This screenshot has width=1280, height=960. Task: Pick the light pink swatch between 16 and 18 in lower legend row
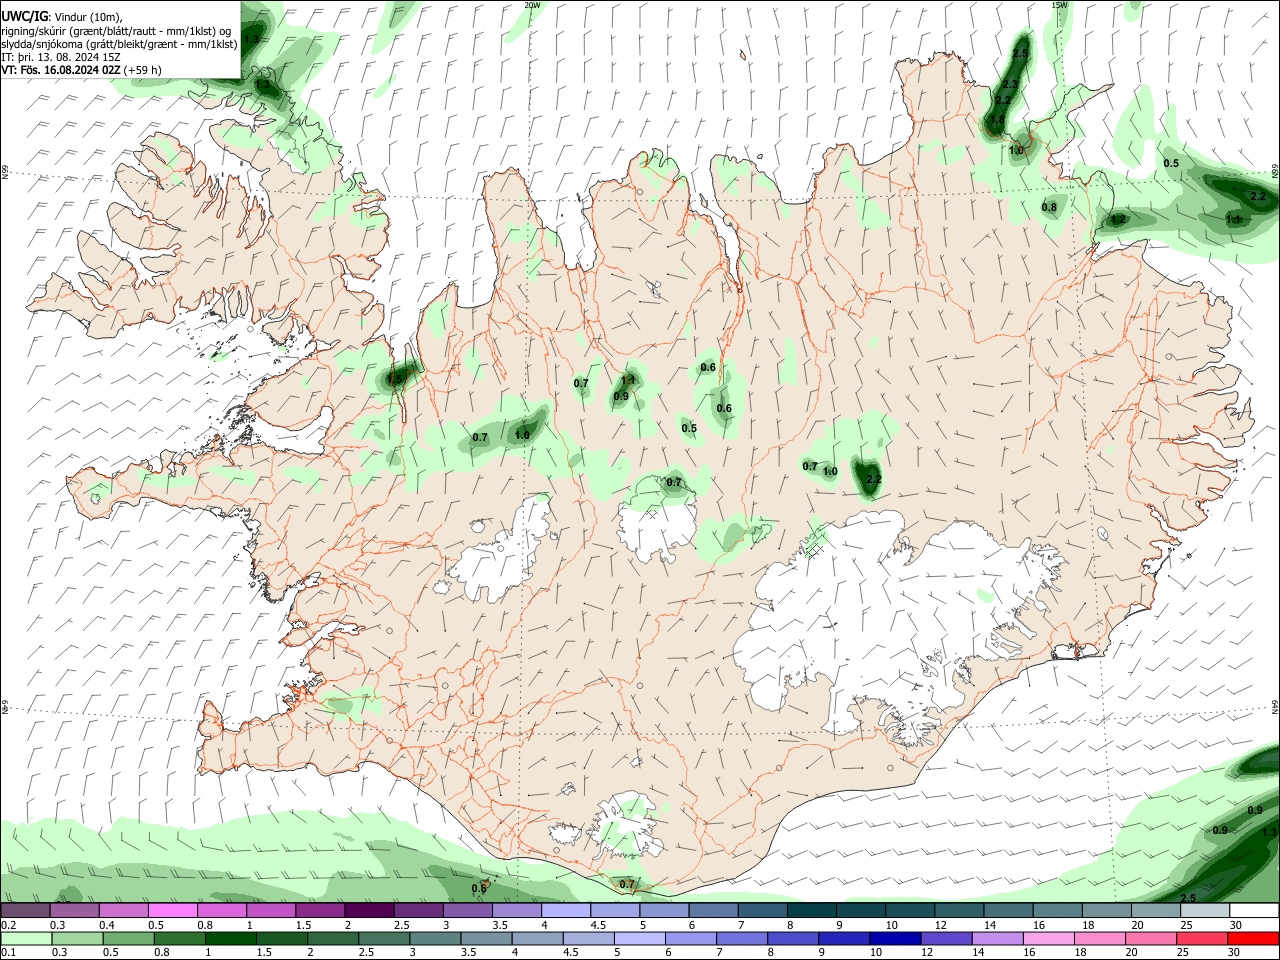tap(1049, 939)
